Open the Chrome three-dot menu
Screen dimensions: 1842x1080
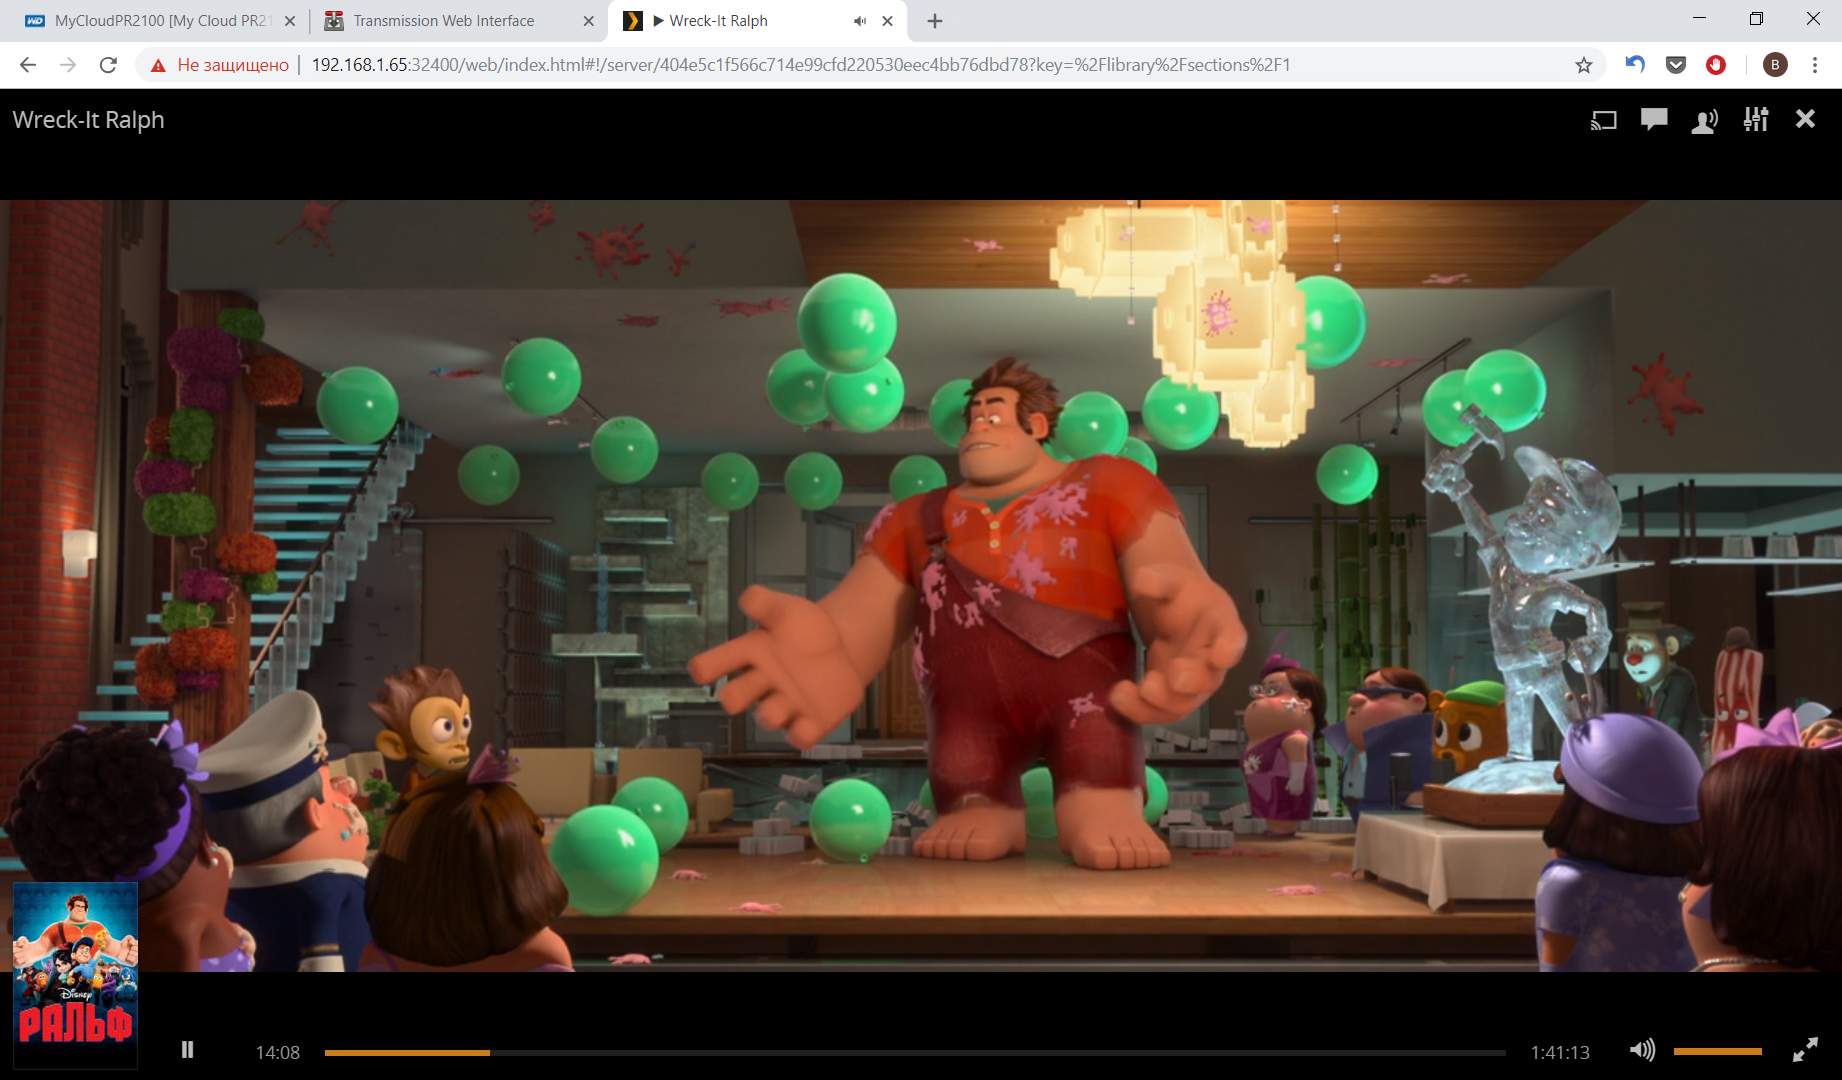pos(1815,65)
